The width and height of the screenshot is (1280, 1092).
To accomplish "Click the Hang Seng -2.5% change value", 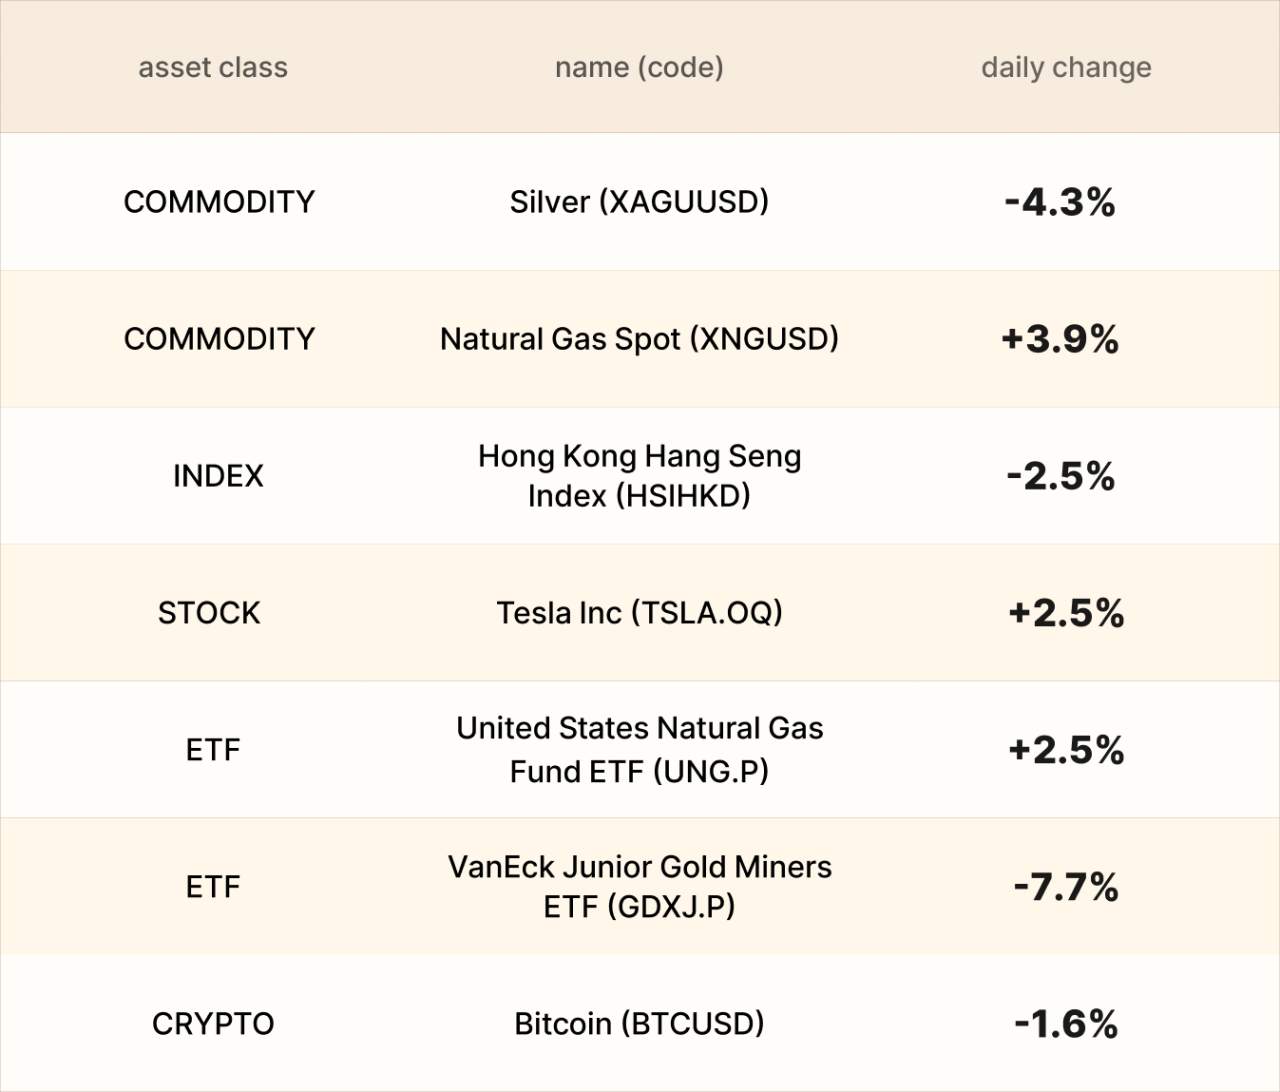I will (1060, 477).
